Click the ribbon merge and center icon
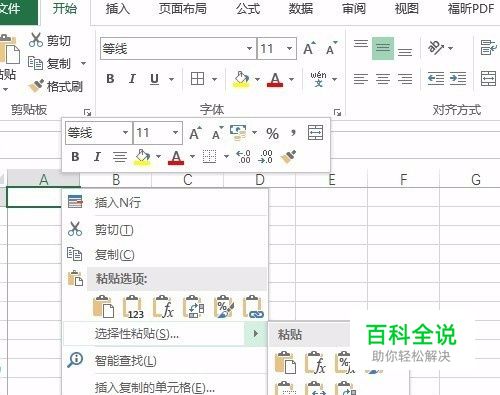The height and width of the screenshot is (395, 500). pyautogui.click(x=489, y=79)
